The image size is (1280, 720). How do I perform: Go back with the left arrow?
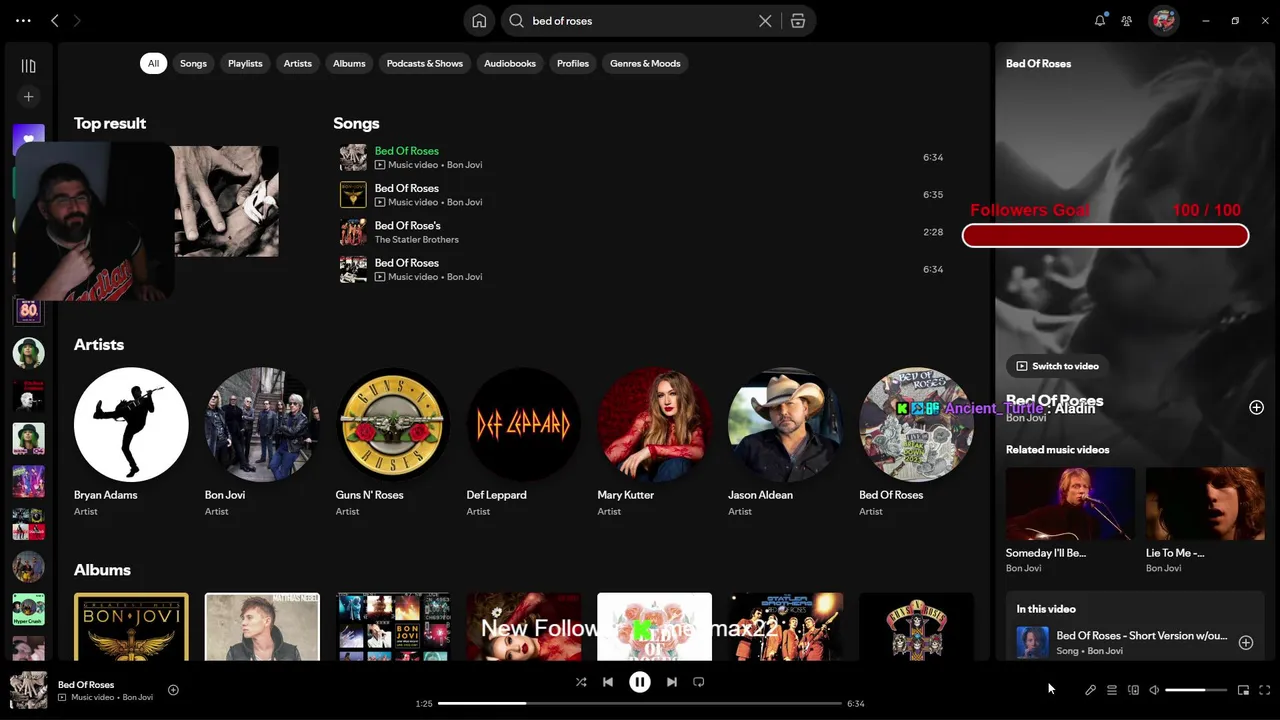click(x=55, y=20)
